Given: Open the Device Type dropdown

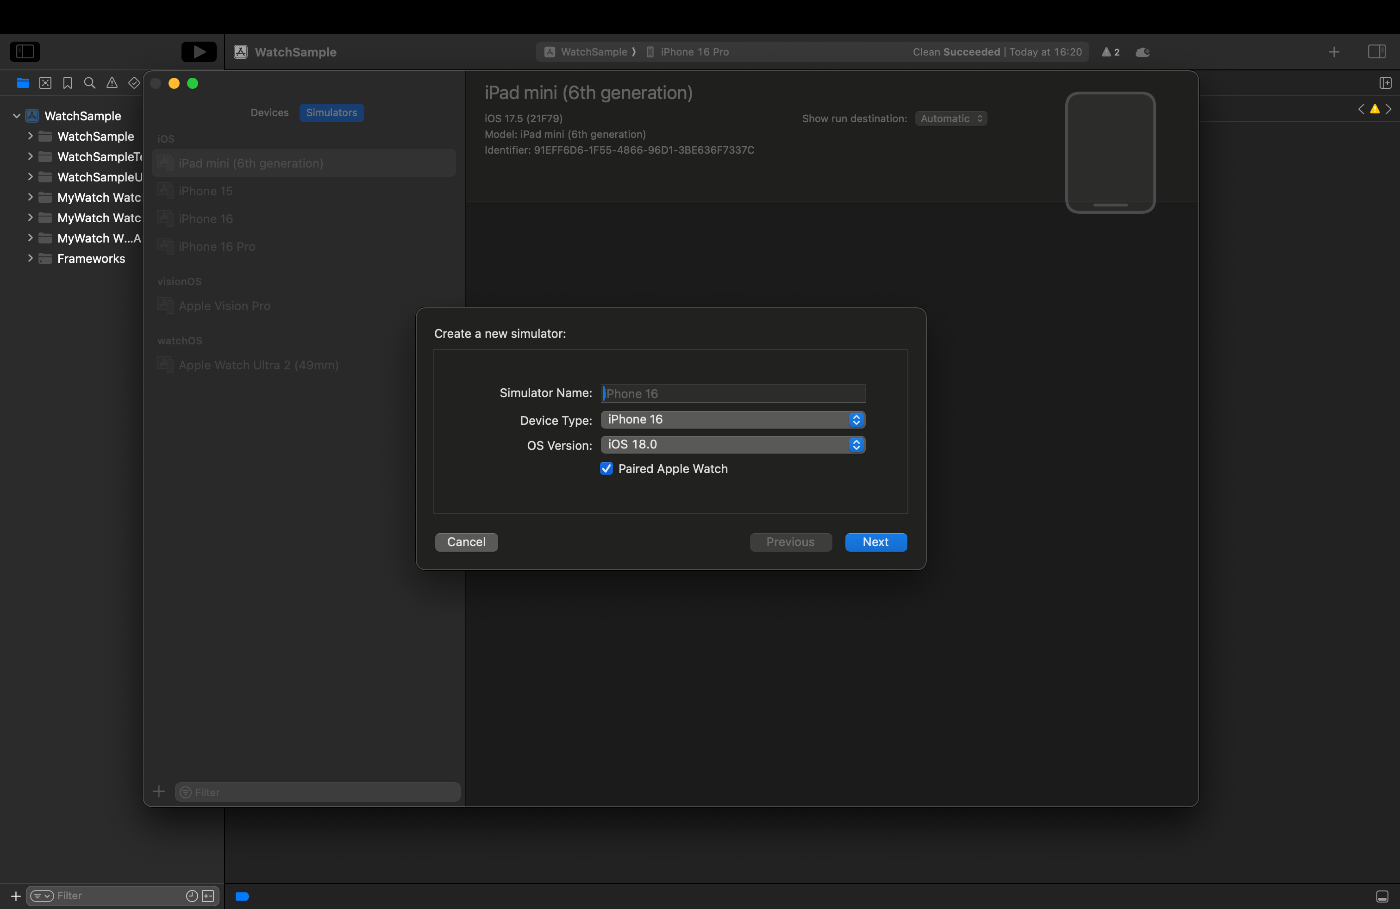Looking at the screenshot, I should tap(733, 420).
